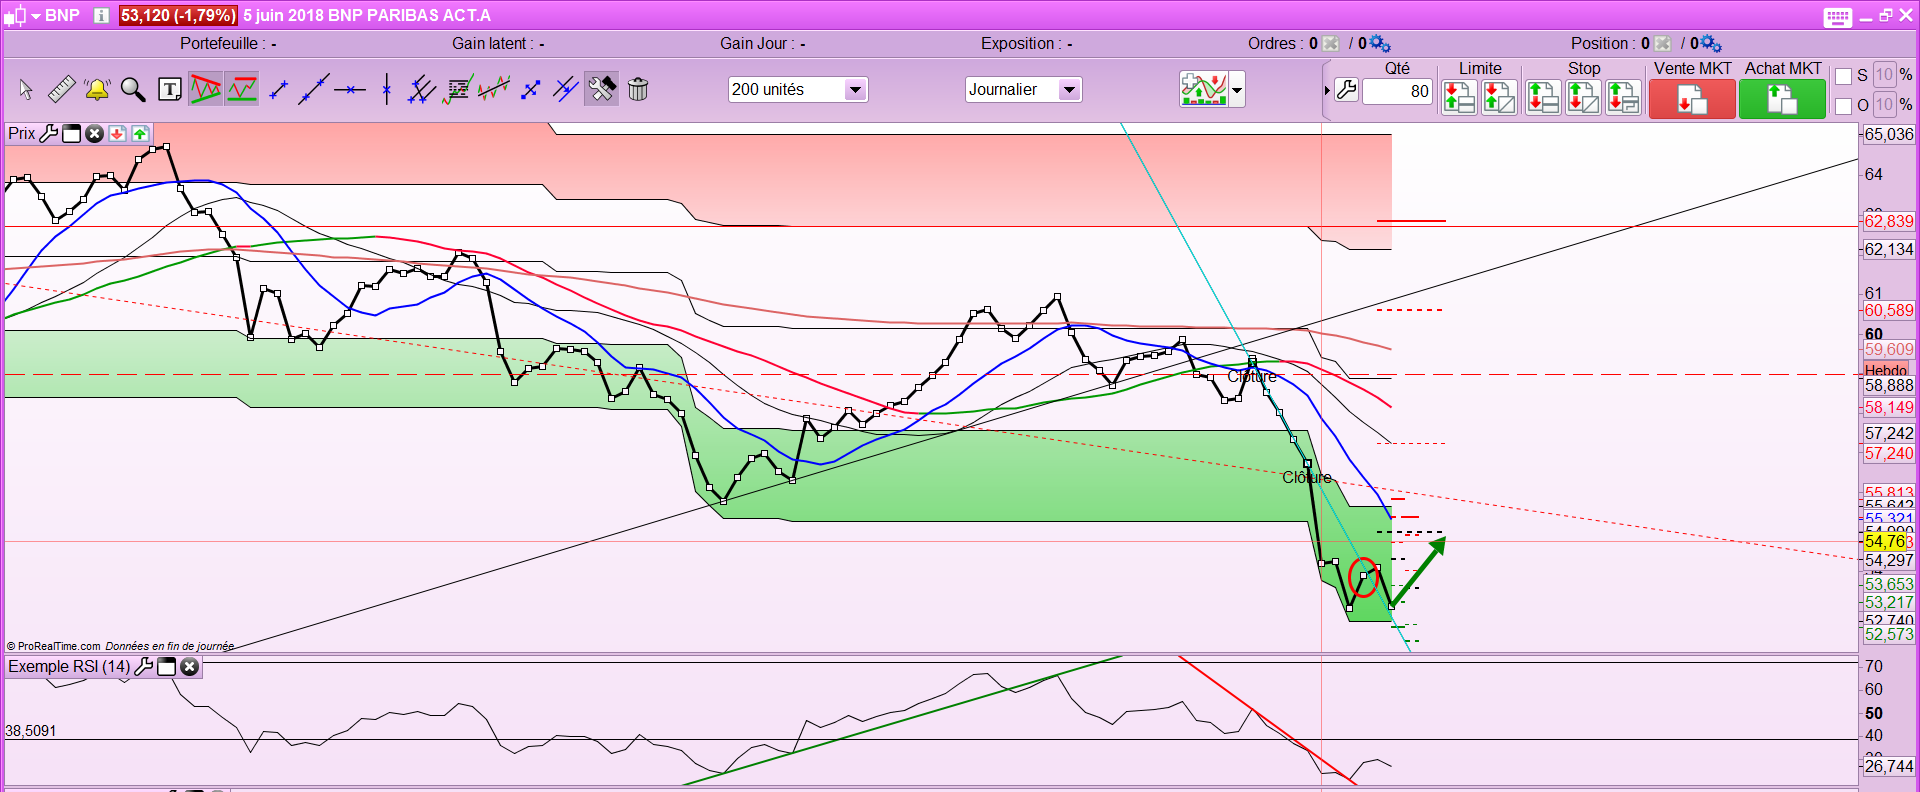Image resolution: width=1920 pixels, height=792 pixels.
Task: Open the trading order settings wrench
Action: tap(1347, 90)
